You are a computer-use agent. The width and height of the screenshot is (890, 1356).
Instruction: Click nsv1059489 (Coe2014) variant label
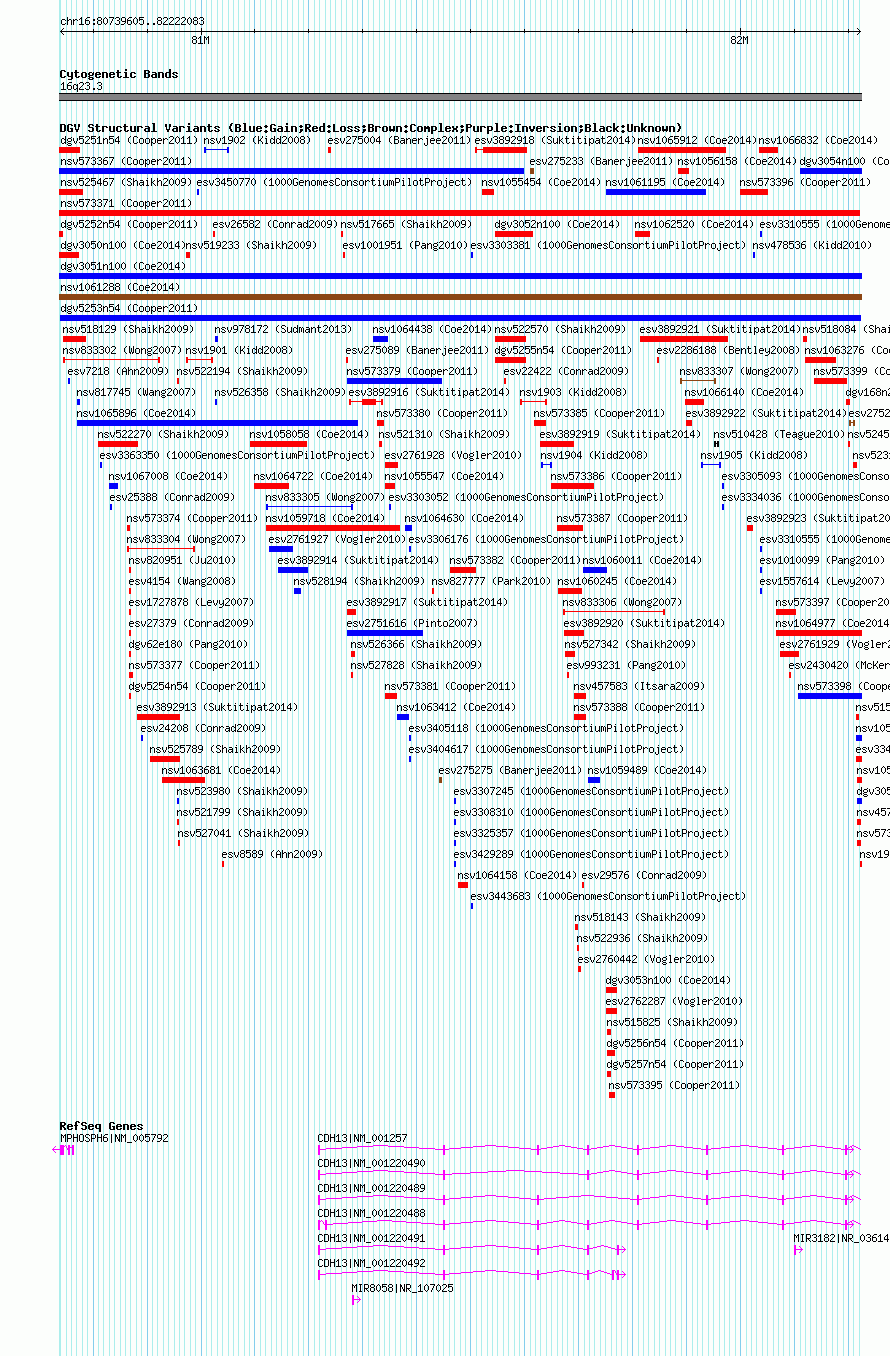[647, 770]
